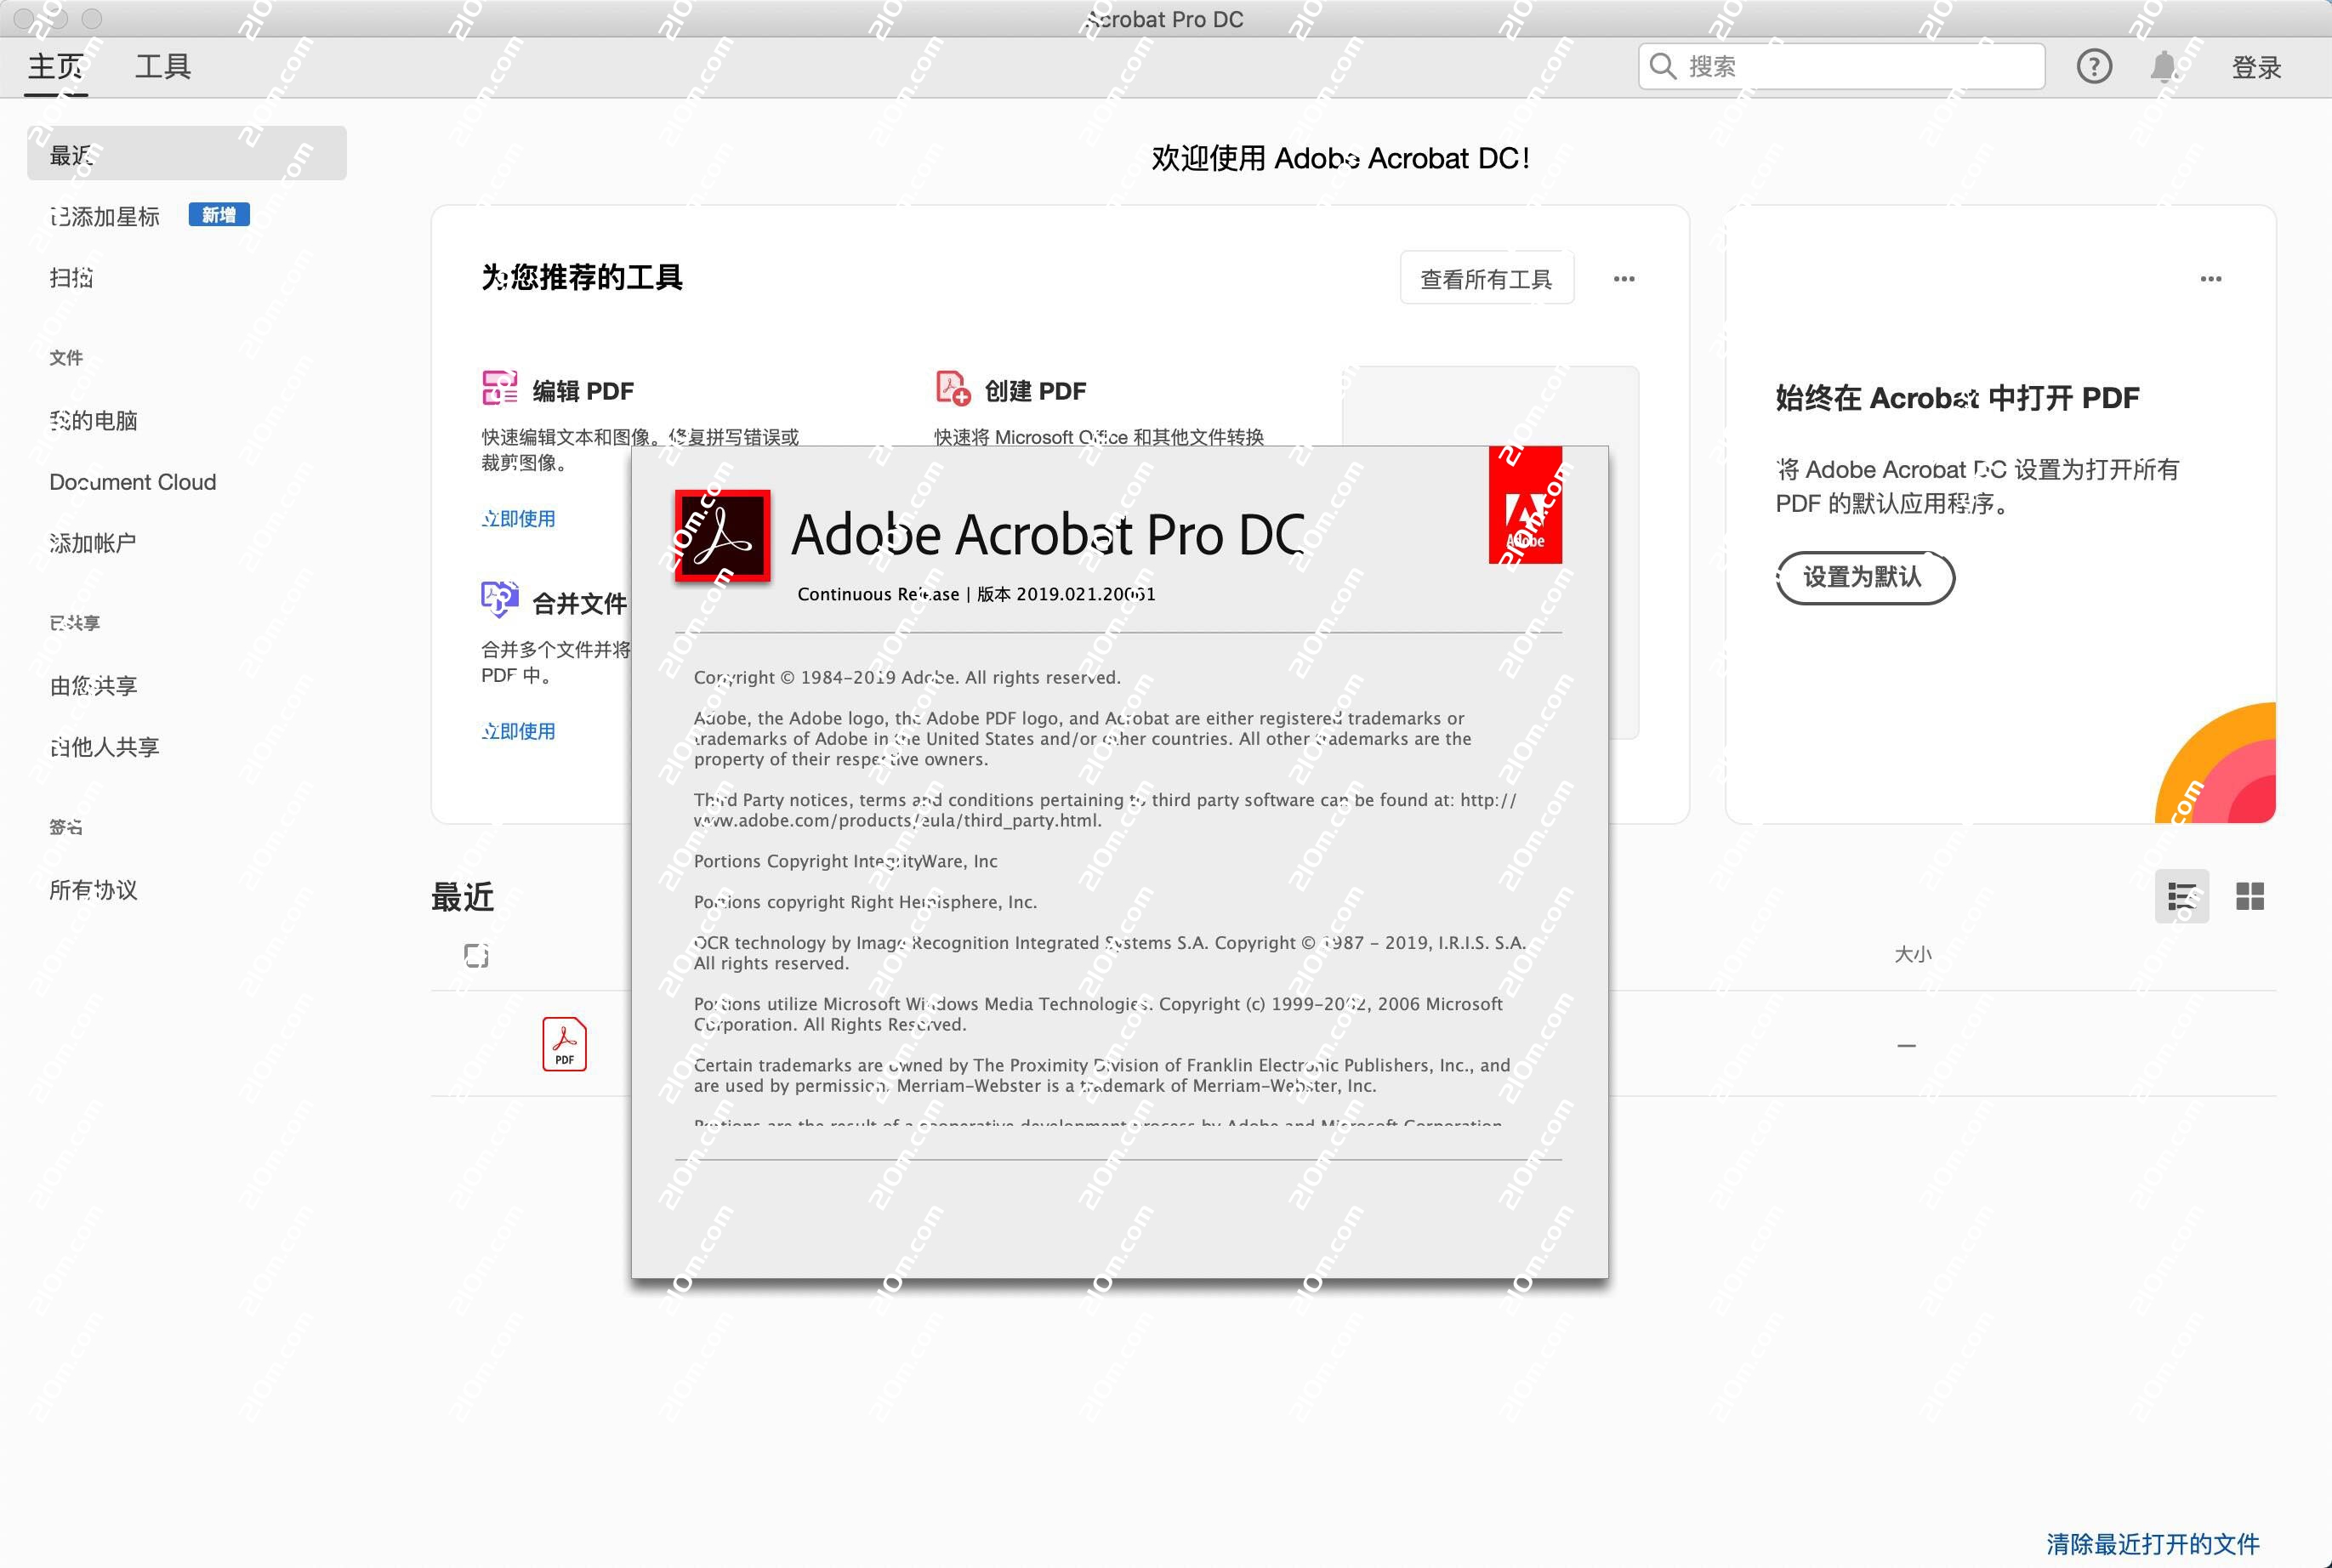
Task: Click the 设置为默认 button
Action: tap(1865, 577)
